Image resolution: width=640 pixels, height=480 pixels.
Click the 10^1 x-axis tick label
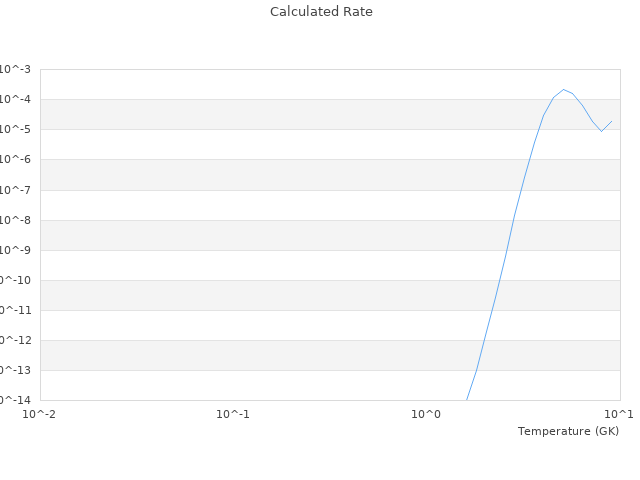618,414
